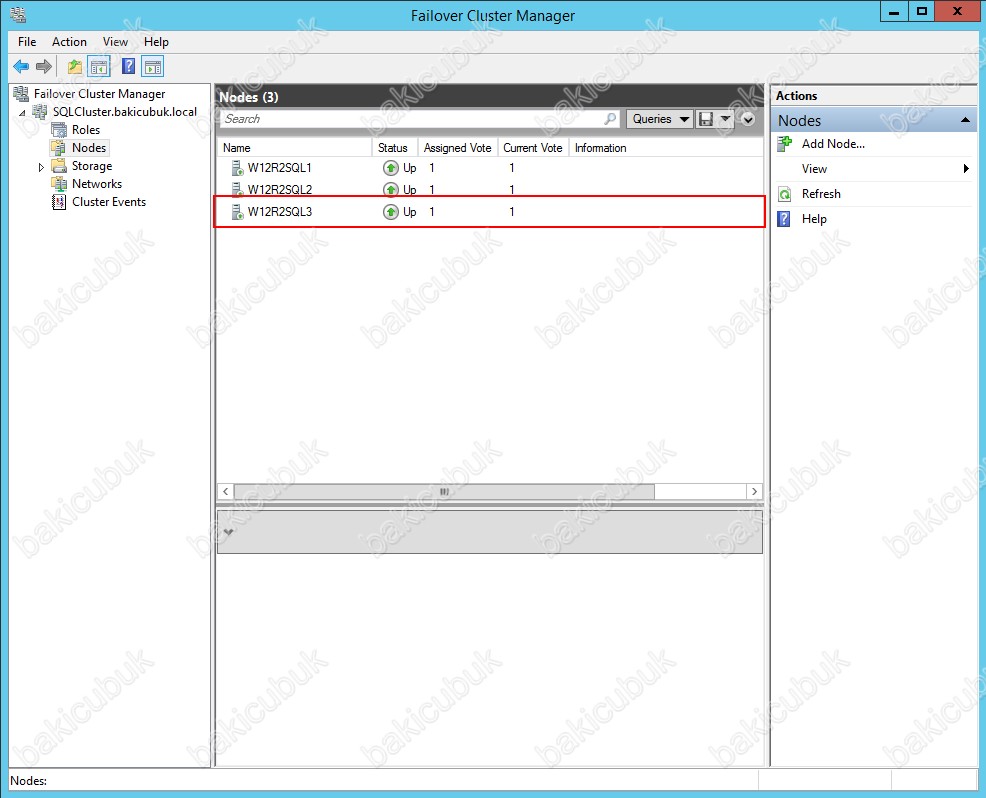Image resolution: width=986 pixels, height=798 pixels.
Task: Click the Refresh icon in Actions pane
Action: tap(784, 194)
